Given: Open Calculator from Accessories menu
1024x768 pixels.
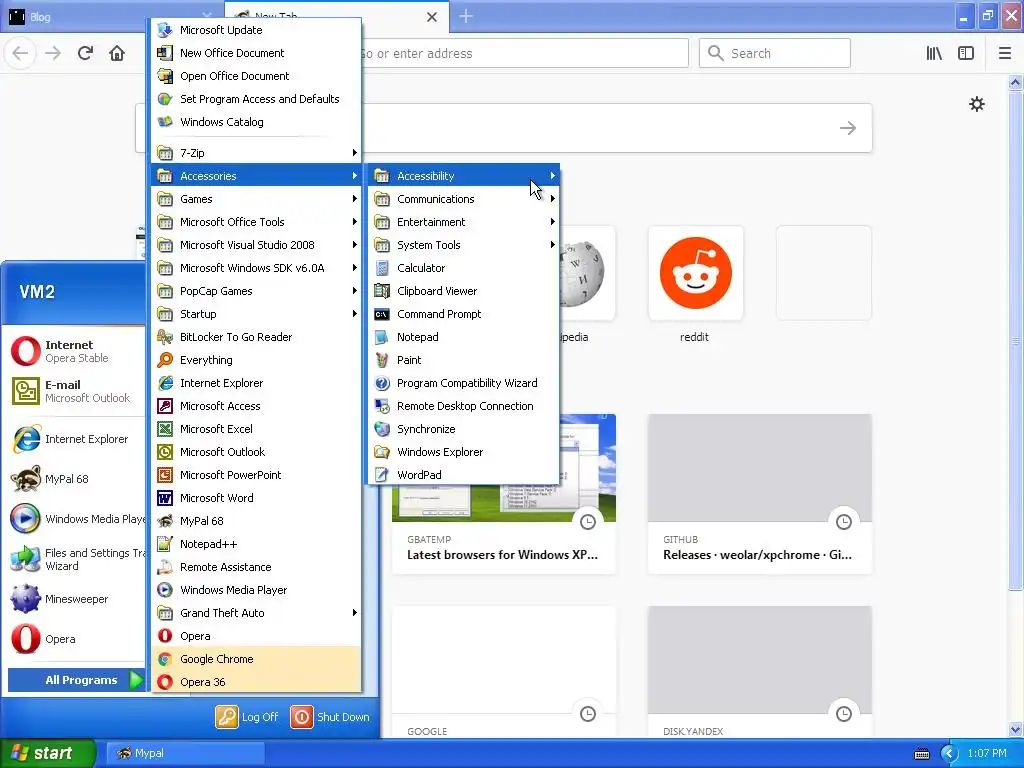Looking at the screenshot, I should [464, 268].
